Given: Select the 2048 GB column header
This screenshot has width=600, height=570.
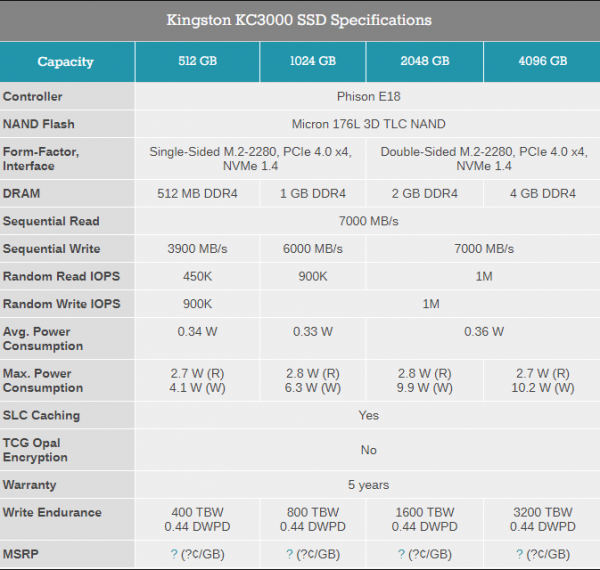Looking at the screenshot, I should tap(425, 61).
